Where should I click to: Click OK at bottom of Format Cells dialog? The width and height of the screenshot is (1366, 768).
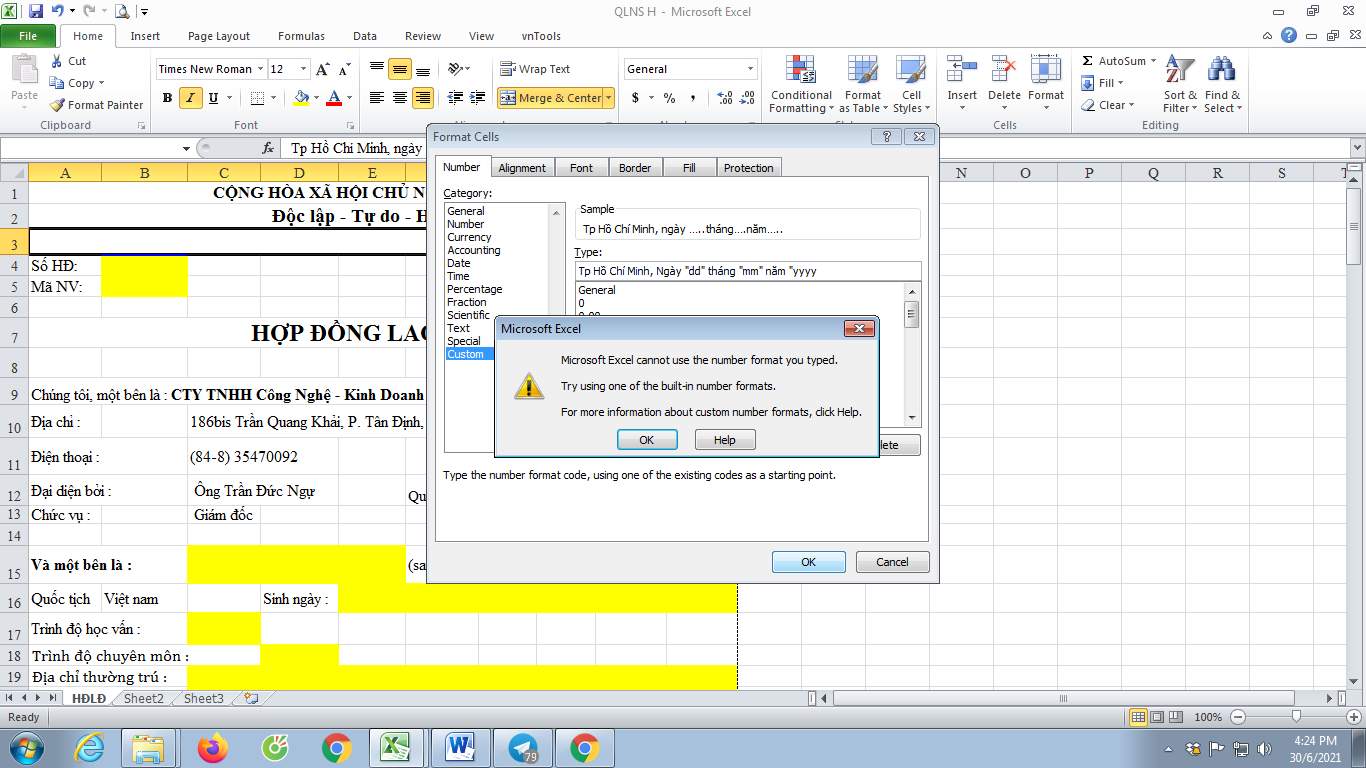tap(808, 562)
